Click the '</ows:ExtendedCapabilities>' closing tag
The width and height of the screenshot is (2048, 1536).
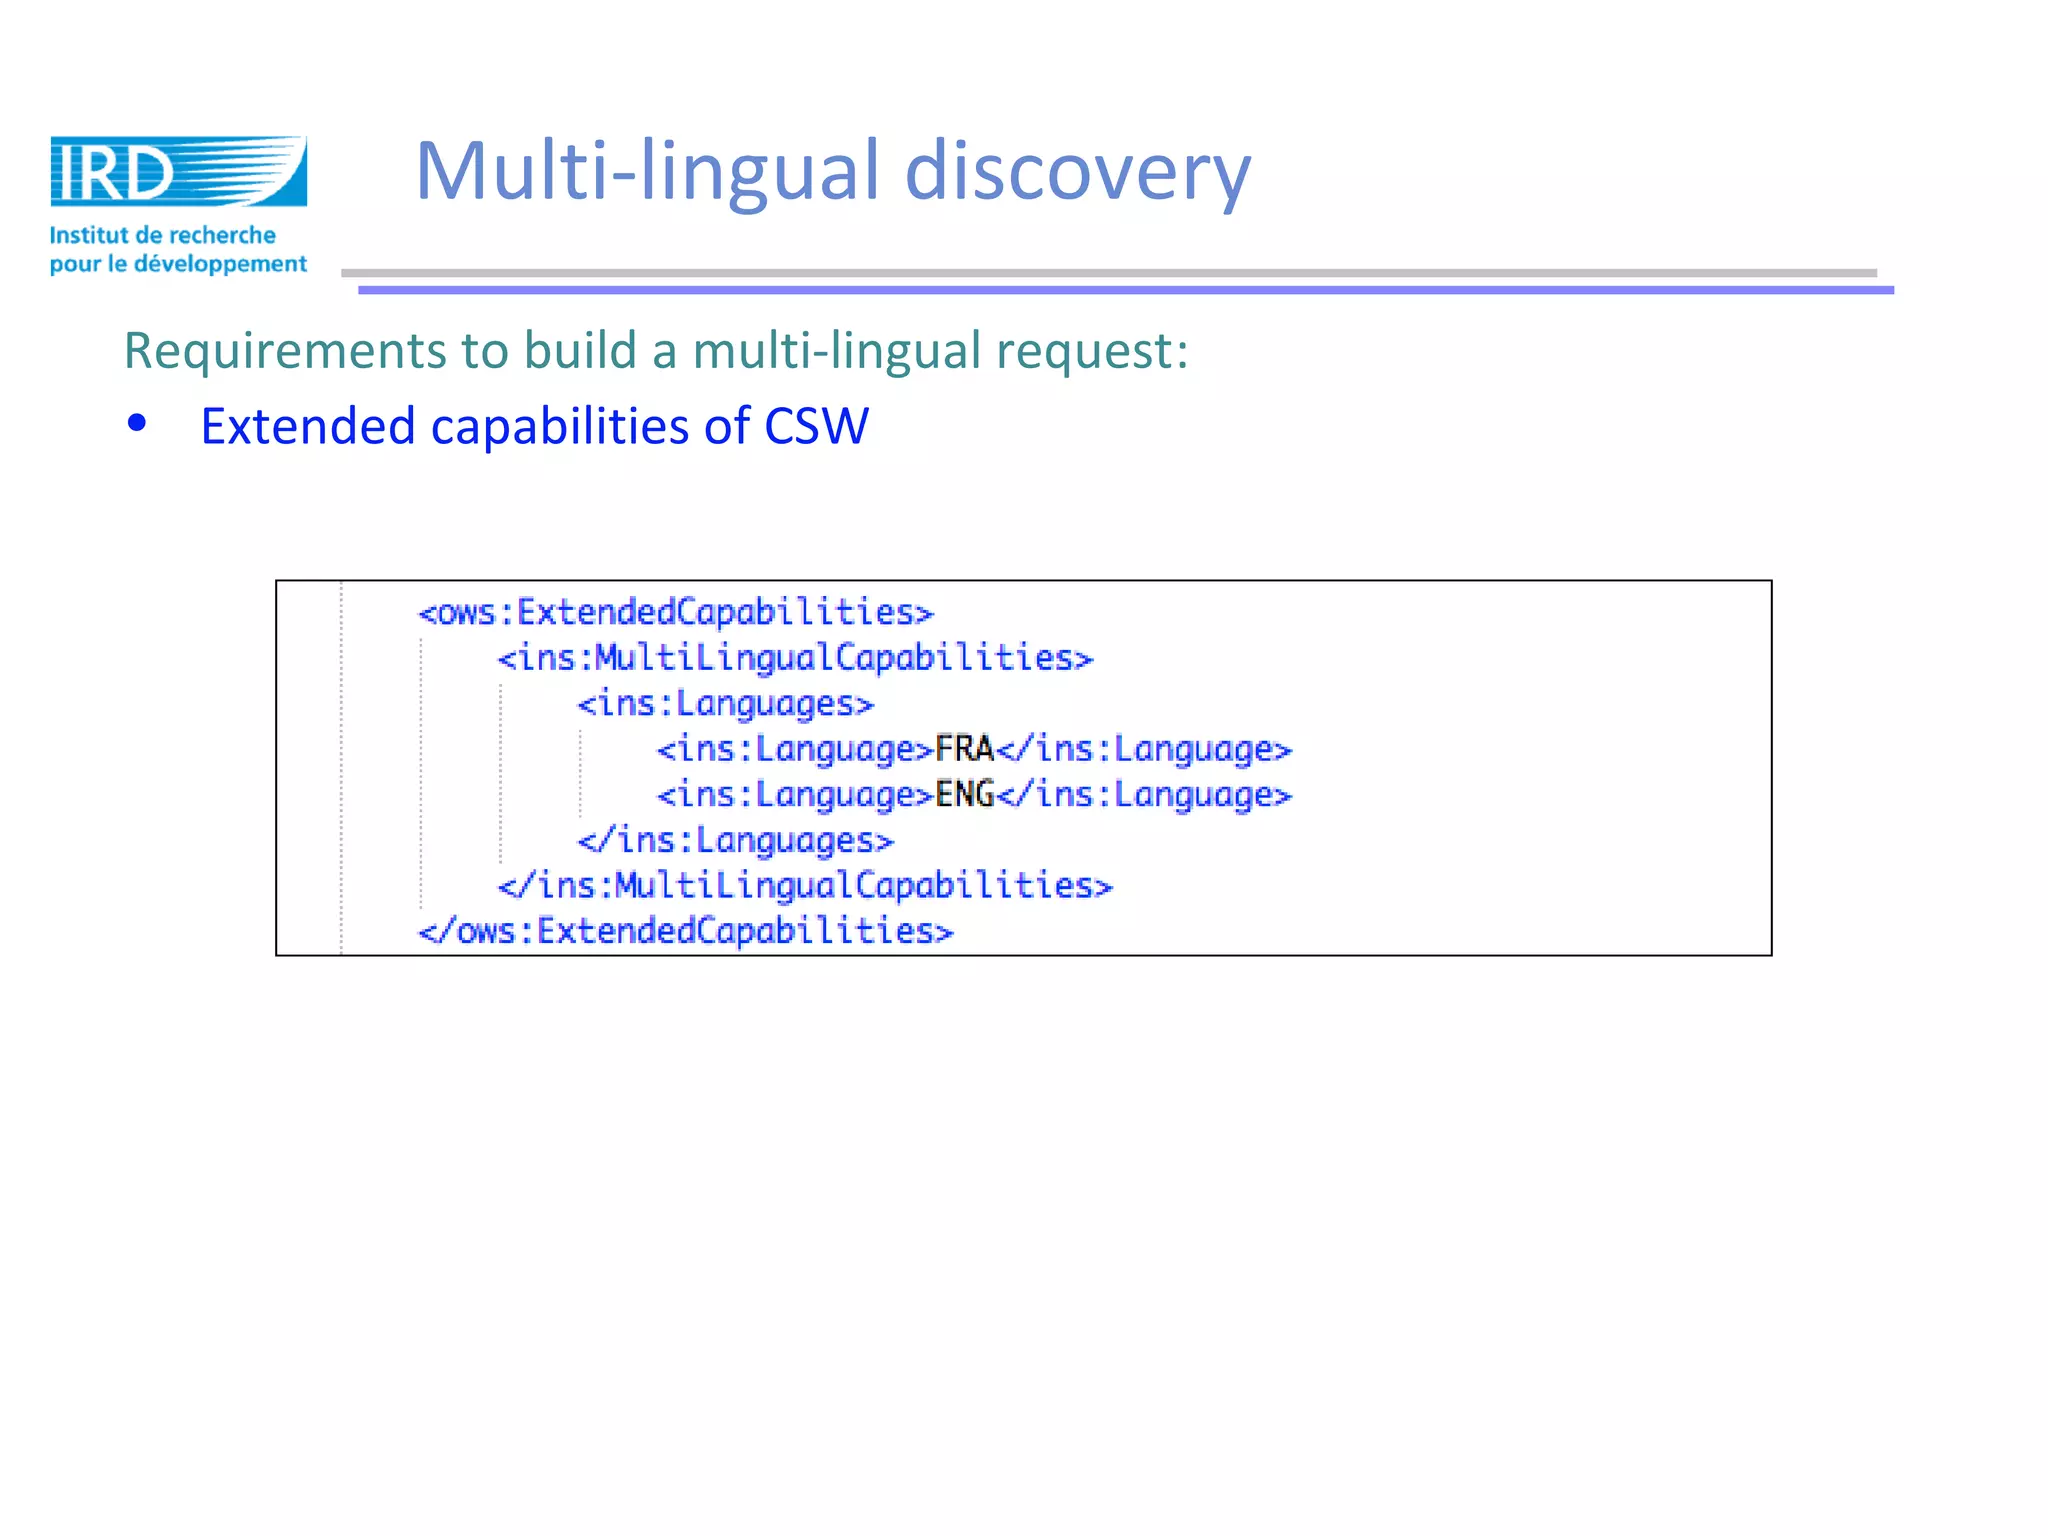[686, 931]
